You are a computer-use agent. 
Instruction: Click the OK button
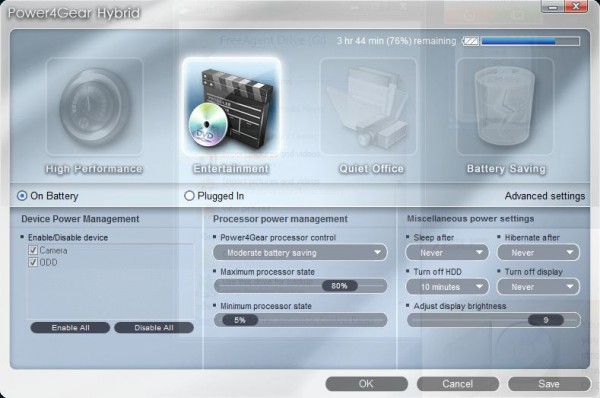pyautogui.click(x=366, y=384)
